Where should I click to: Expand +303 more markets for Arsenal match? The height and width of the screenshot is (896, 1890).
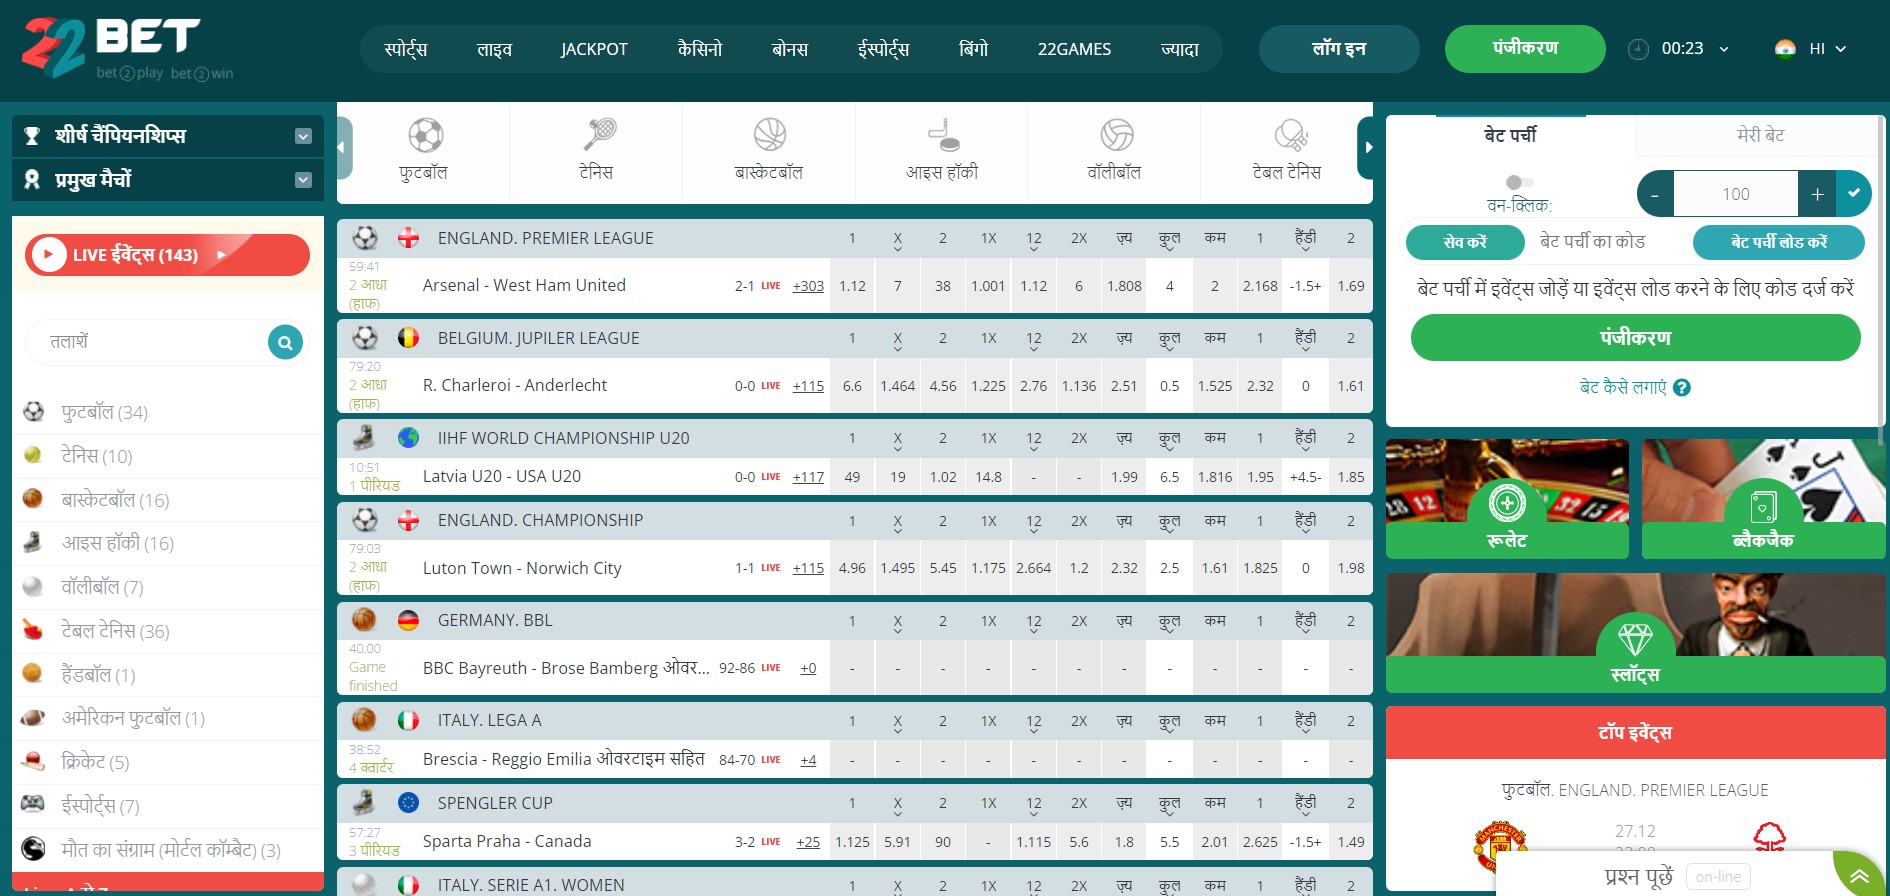click(808, 286)
